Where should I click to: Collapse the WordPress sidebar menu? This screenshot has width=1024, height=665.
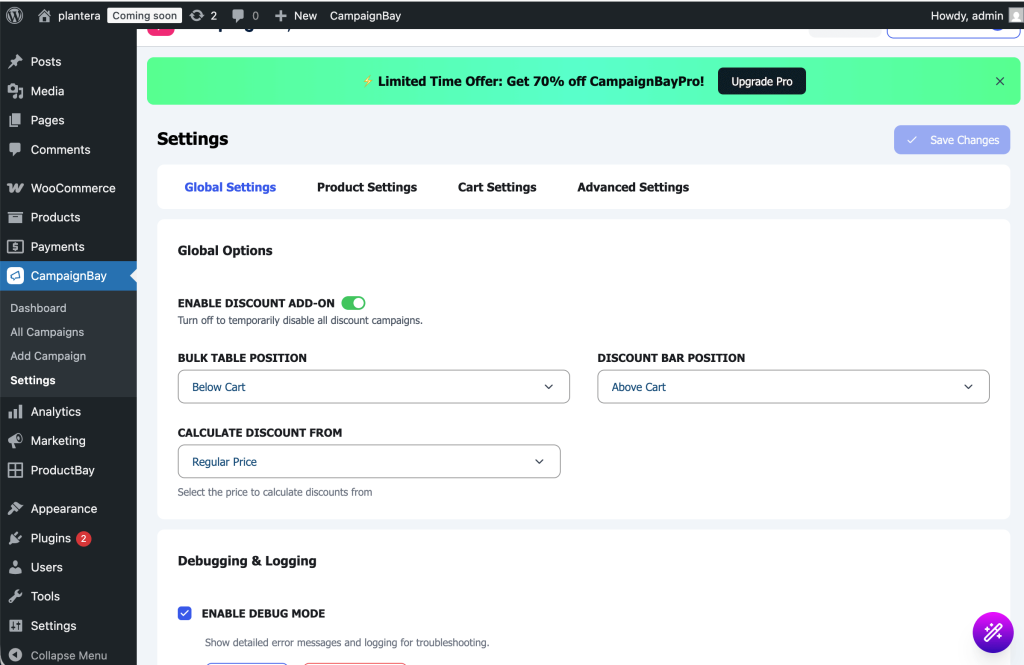click(x=68, y=655)
